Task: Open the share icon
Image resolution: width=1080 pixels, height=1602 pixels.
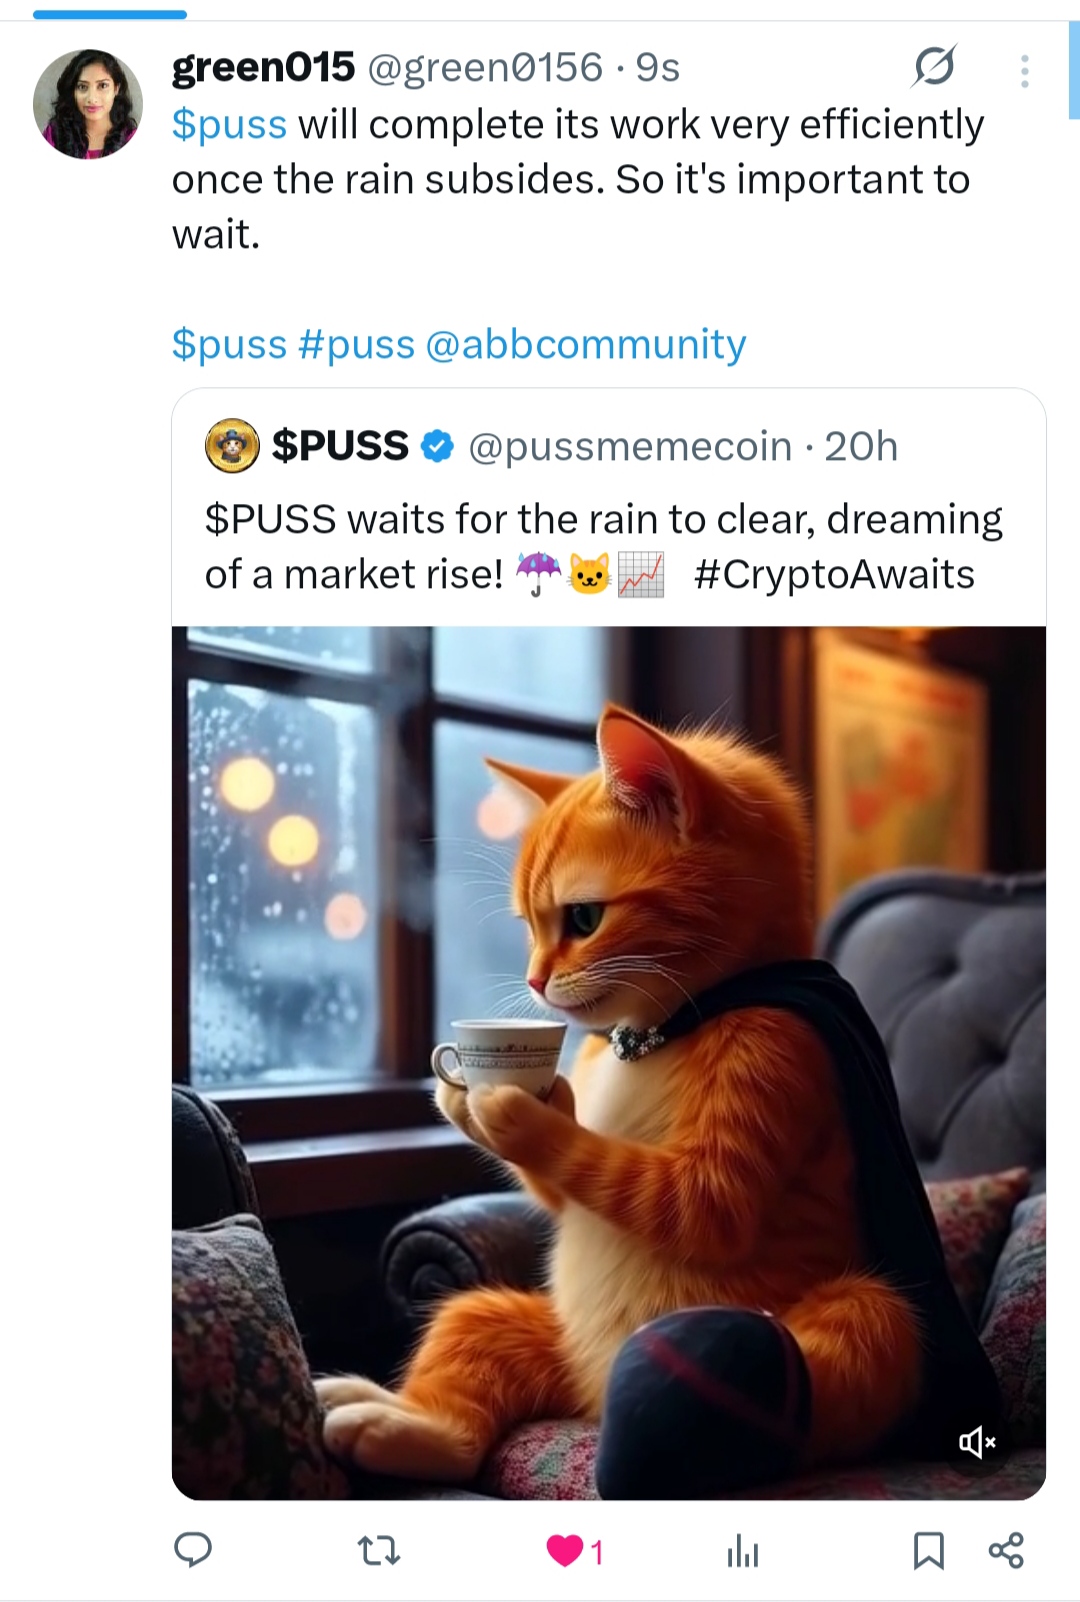Action: click(x=1006, y=1551)
